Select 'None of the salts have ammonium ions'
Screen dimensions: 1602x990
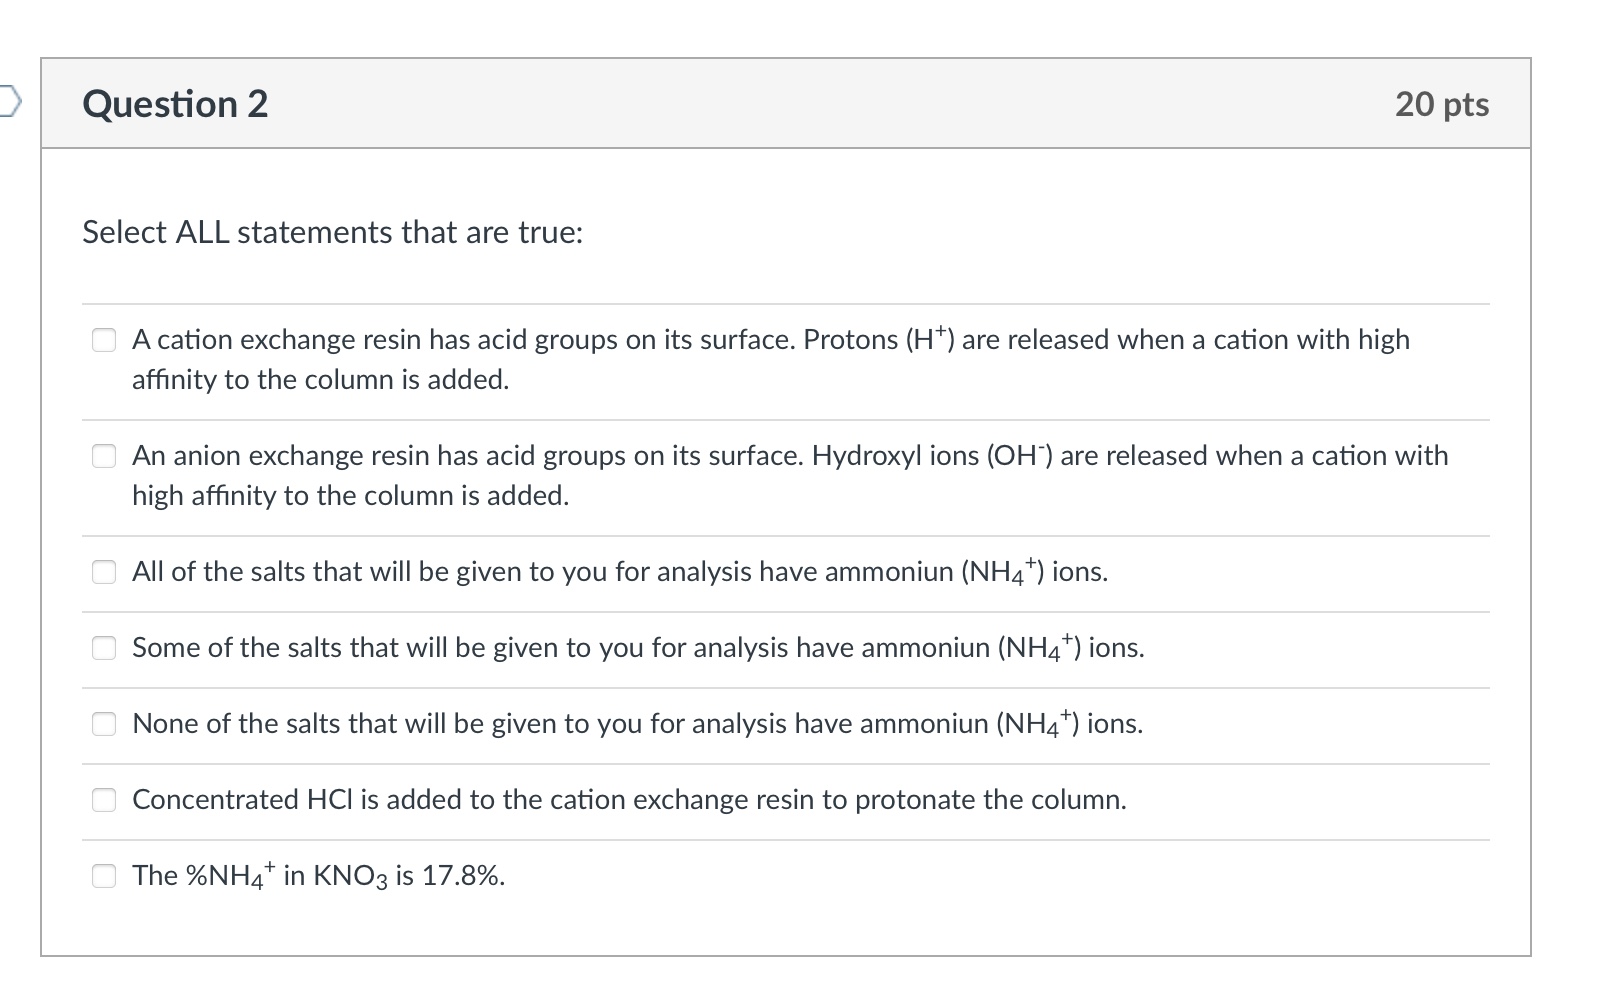[x=104, y=724]
